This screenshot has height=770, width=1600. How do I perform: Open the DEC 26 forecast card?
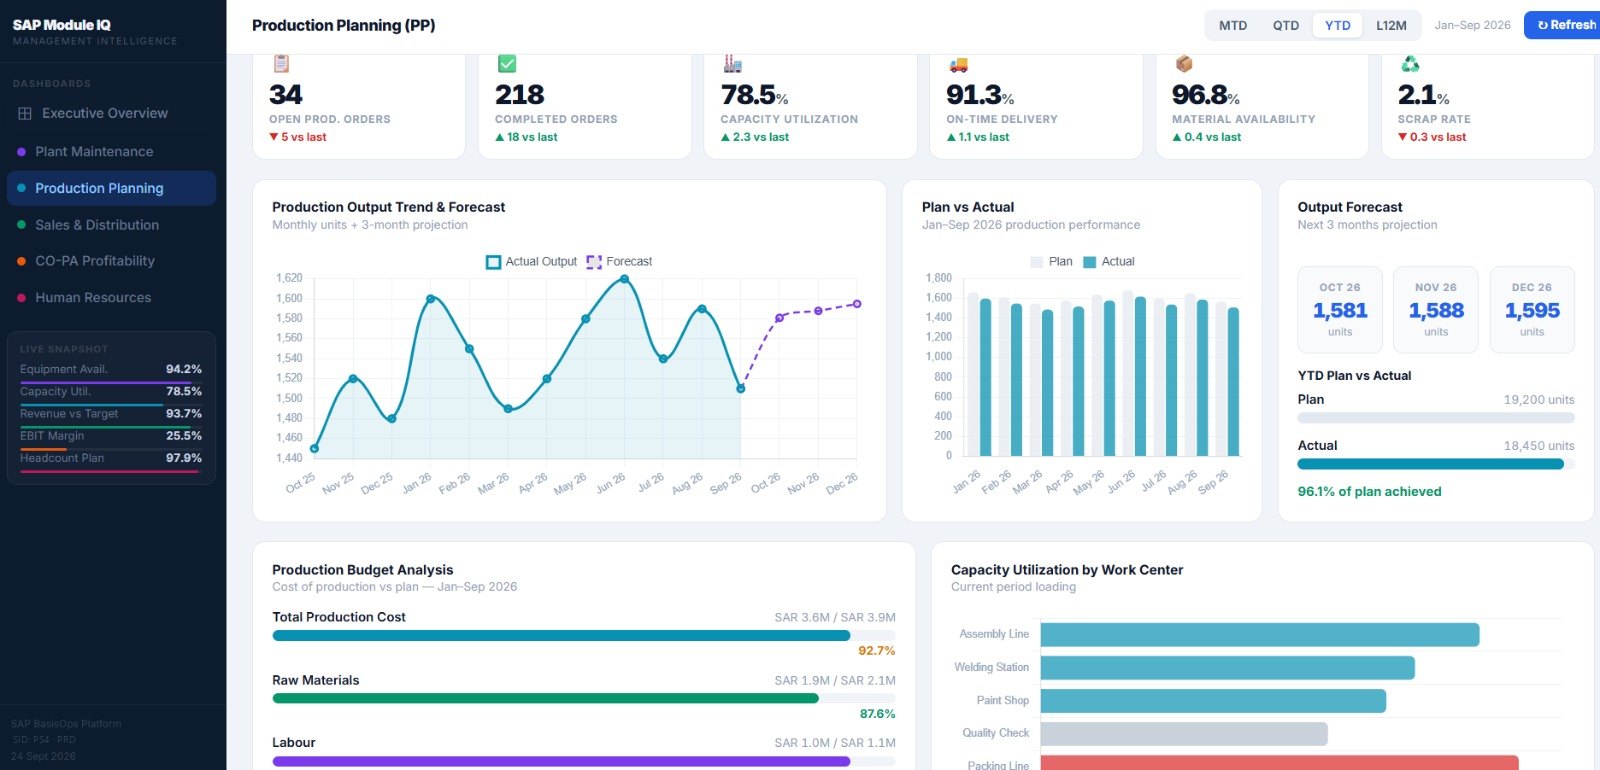pyautogui.click(x=1532, y=310)
